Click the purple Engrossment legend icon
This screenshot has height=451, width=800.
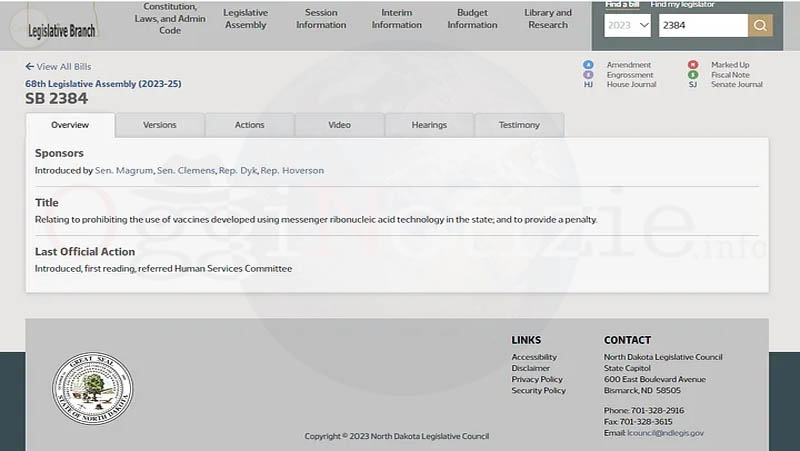[x=588, y=75]
